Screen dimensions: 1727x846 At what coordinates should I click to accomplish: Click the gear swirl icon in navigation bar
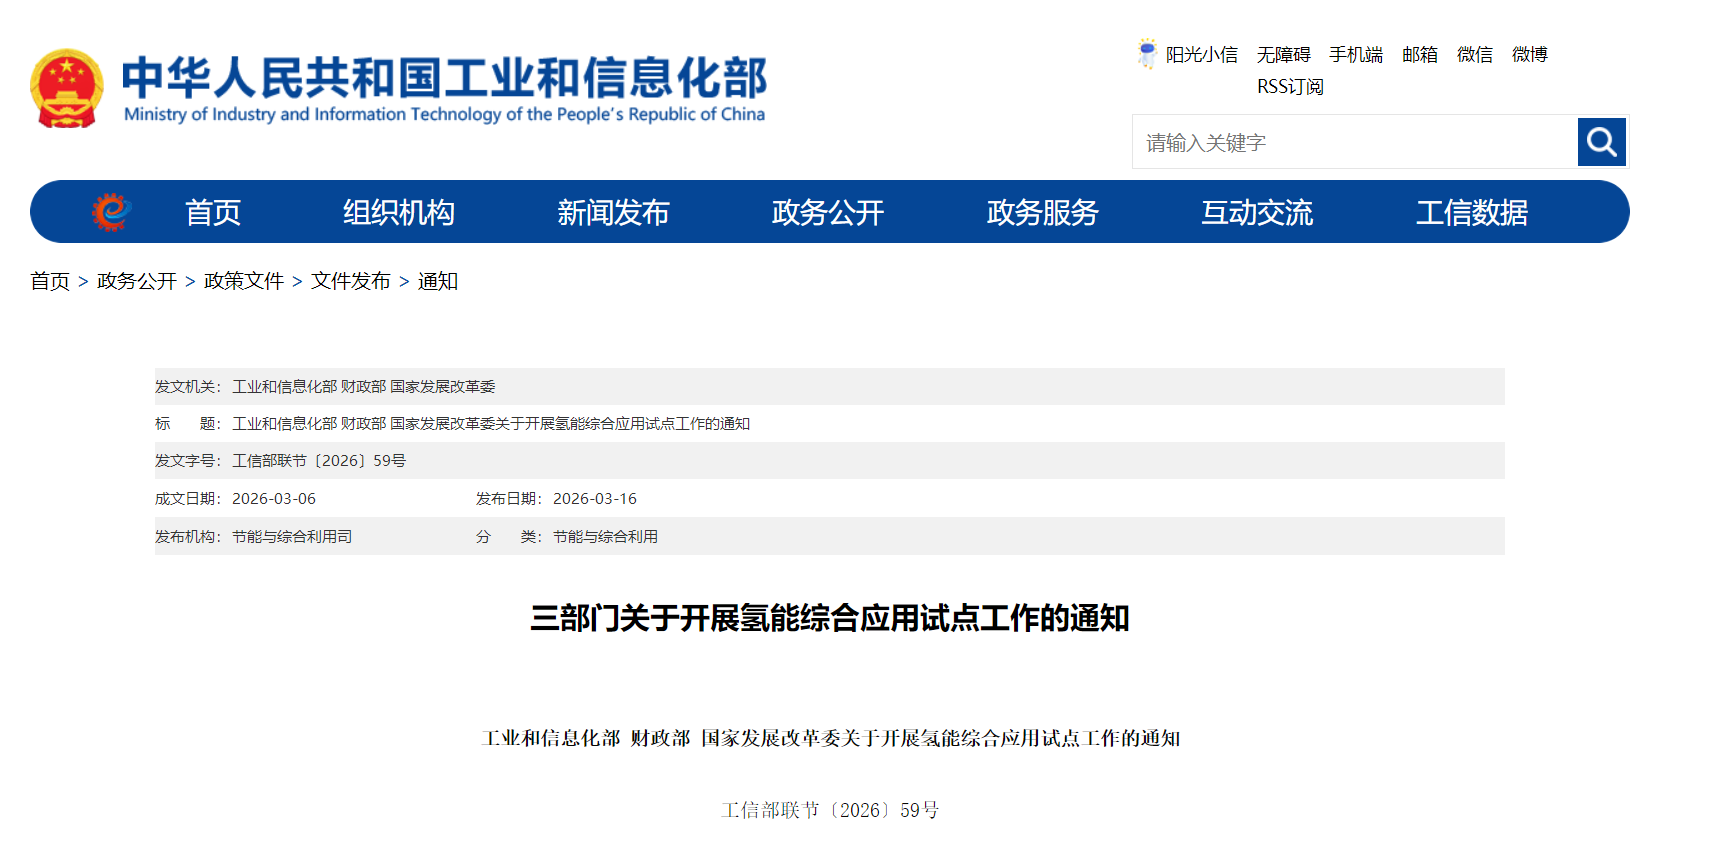coord(111,212)
